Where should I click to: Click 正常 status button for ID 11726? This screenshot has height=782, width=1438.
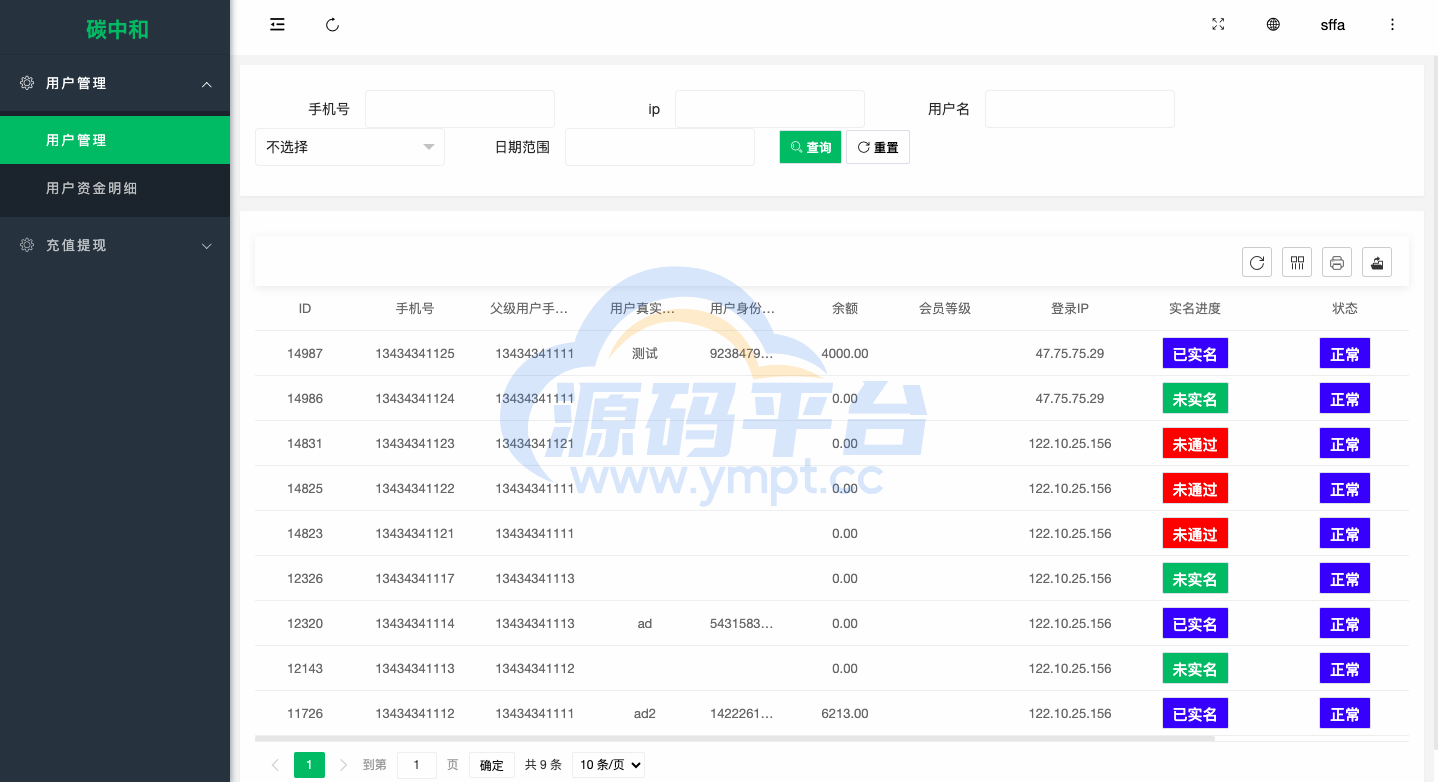[x=1345, y=713]
